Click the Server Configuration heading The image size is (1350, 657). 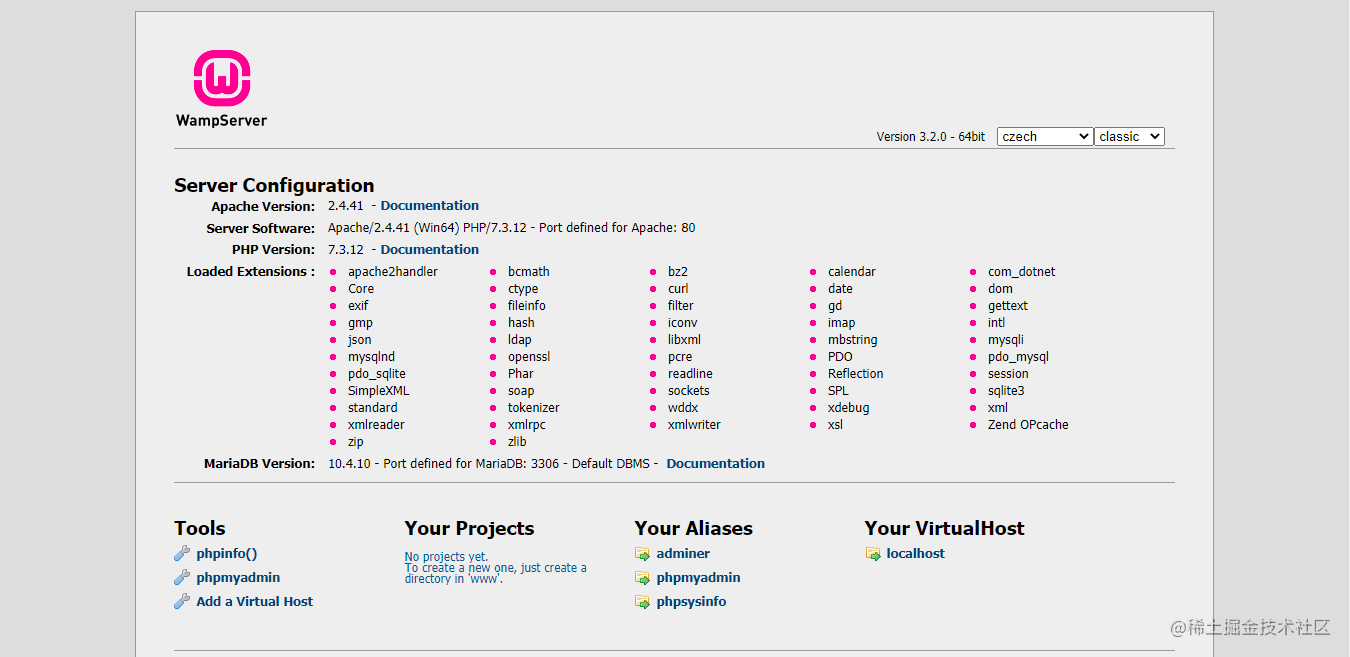click(x=274, y=185)
